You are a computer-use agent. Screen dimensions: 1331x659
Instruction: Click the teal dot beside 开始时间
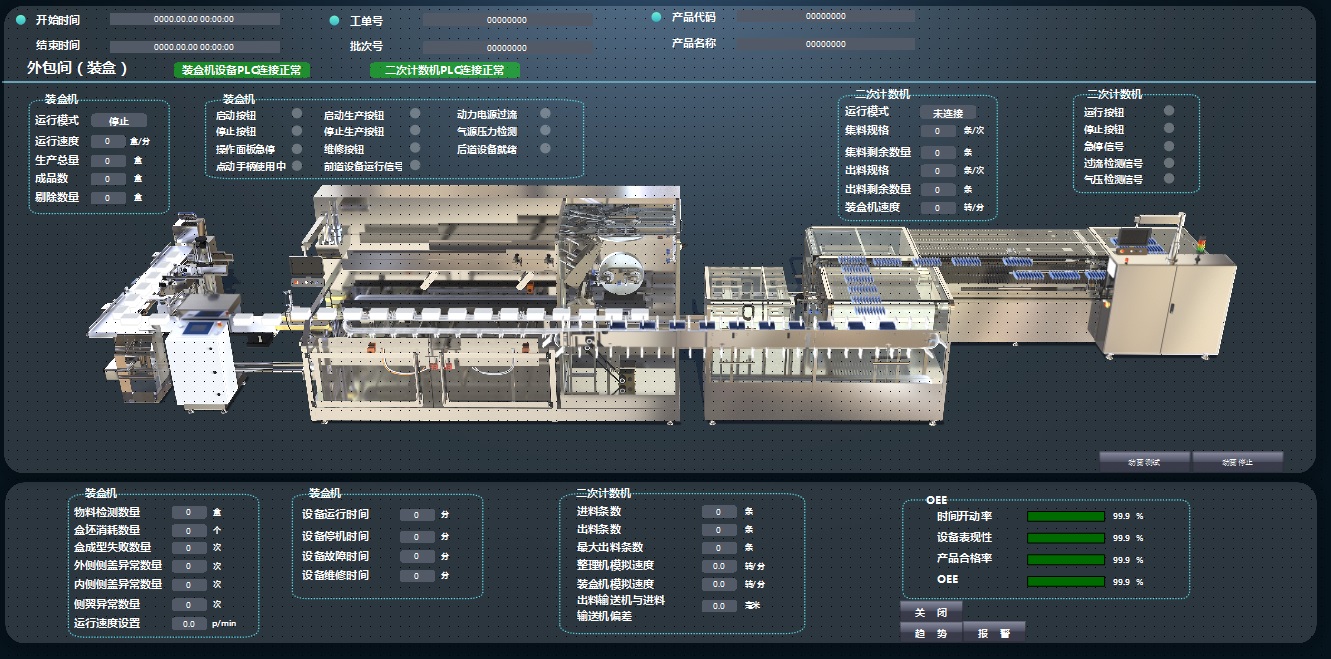click(21, 19)
